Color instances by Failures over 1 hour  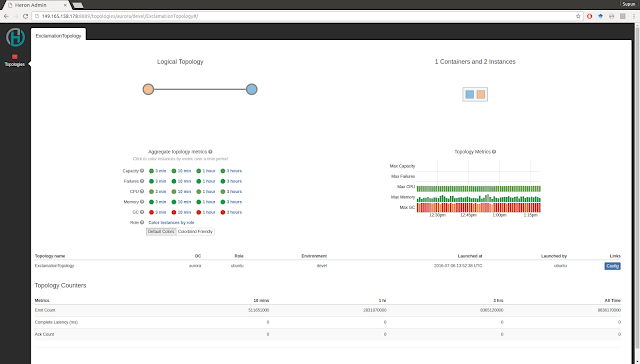(206, 181)
